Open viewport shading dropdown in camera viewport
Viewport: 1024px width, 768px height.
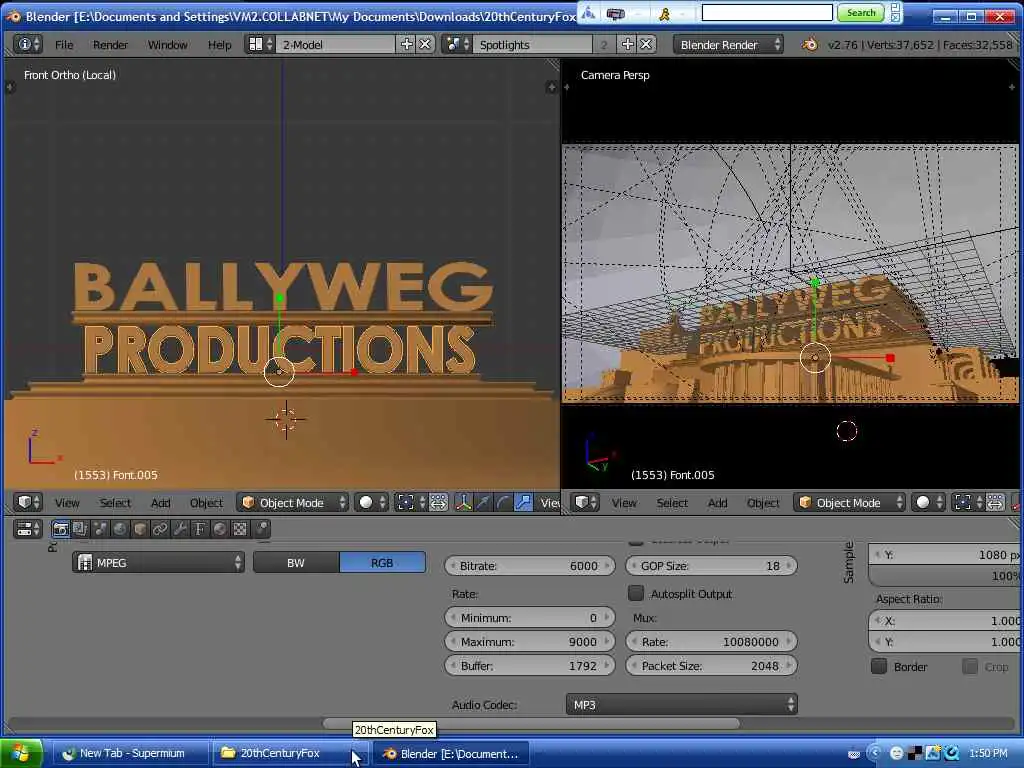[x=929, y=502]
